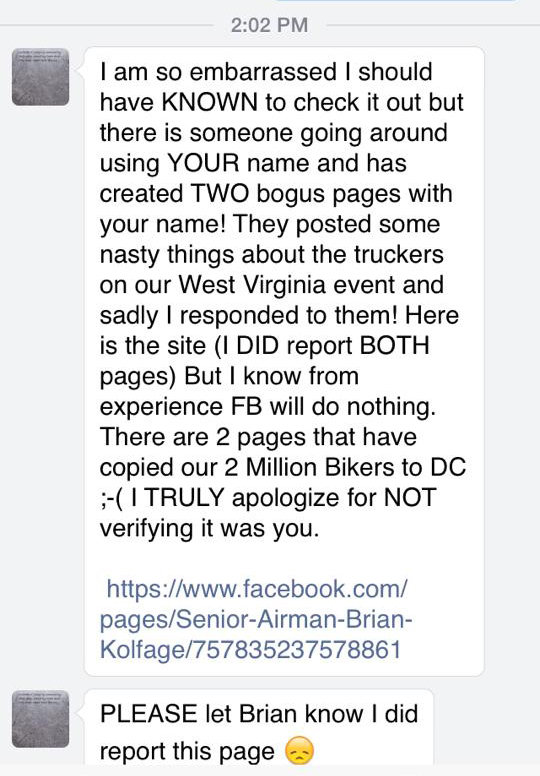Tap the words '2 Million Bikers to DC'
Viewport: 540px width, 776px height.
(345, 467)
